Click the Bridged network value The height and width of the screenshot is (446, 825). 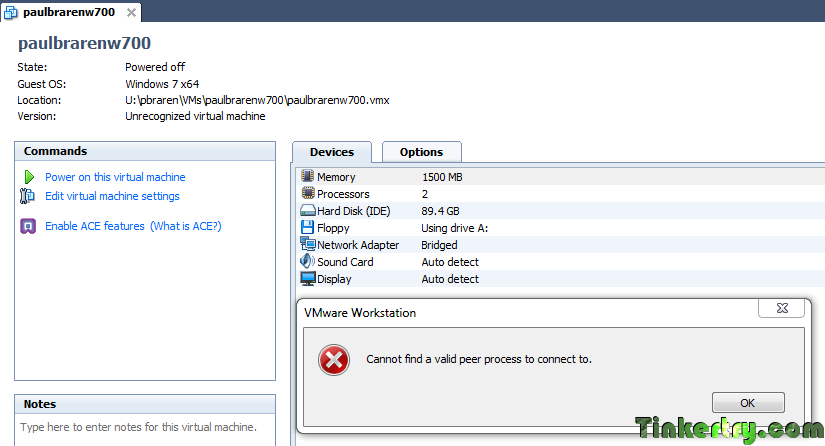pyautogui.click(x=439, y=245)
